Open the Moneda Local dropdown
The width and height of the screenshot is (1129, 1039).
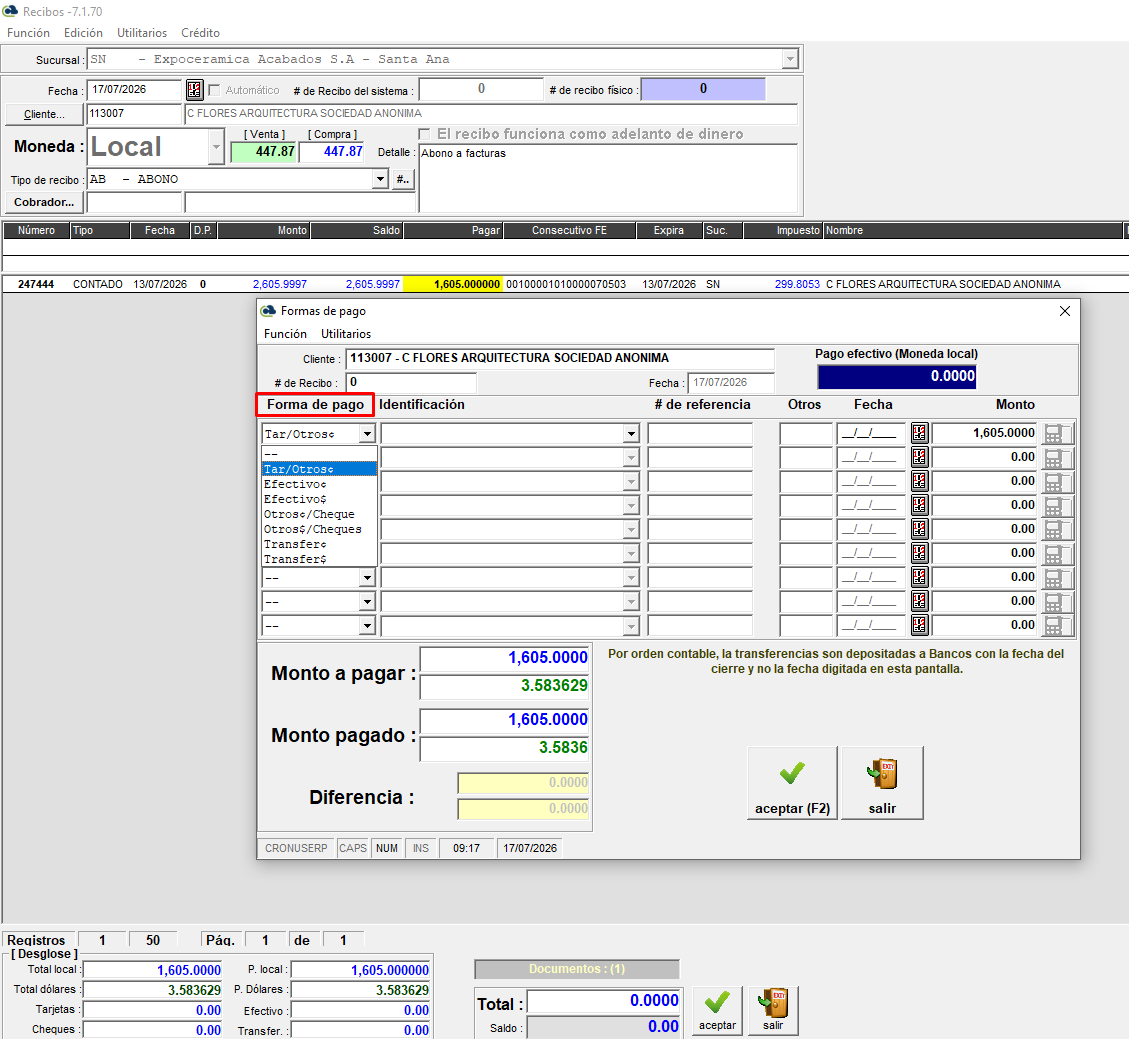[216, 147]
